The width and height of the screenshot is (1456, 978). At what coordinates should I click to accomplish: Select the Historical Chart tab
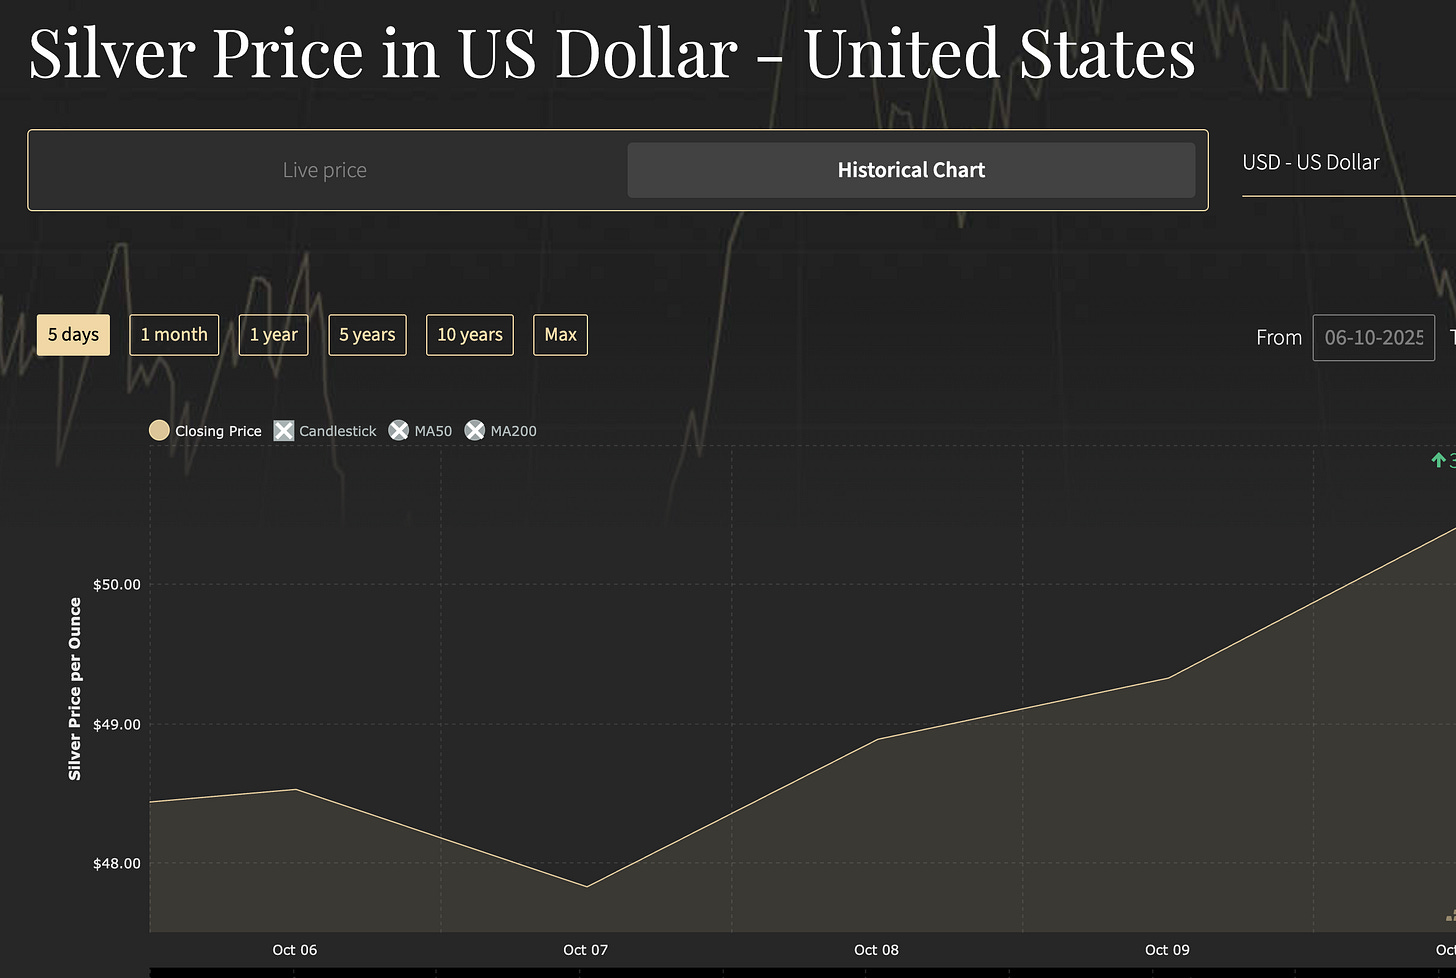point(911,170)
